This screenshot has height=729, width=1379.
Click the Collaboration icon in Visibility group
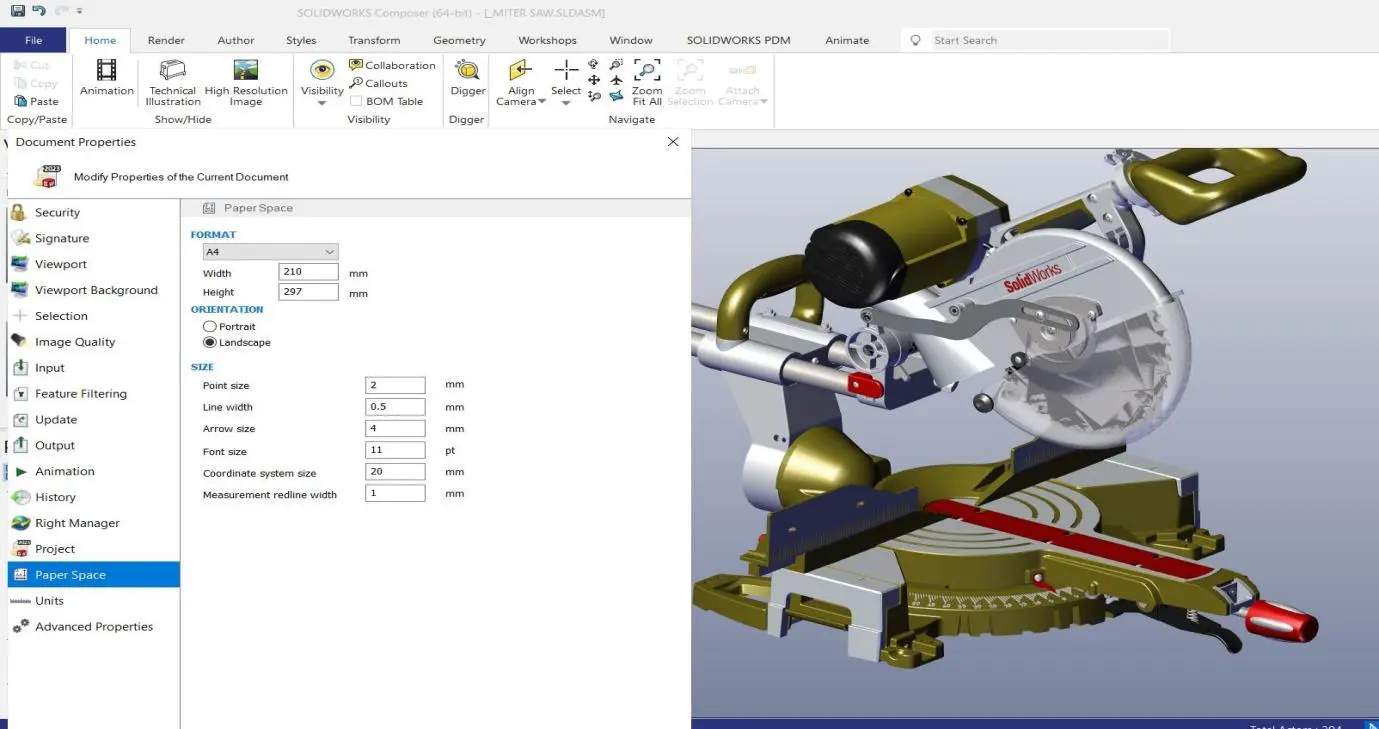click(356, 65)
